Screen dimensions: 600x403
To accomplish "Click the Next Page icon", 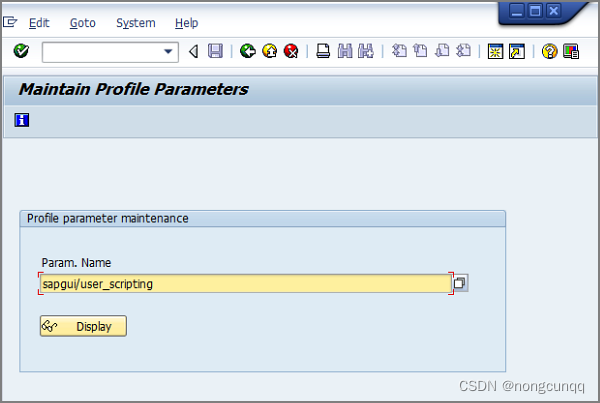I will point(442,51).
